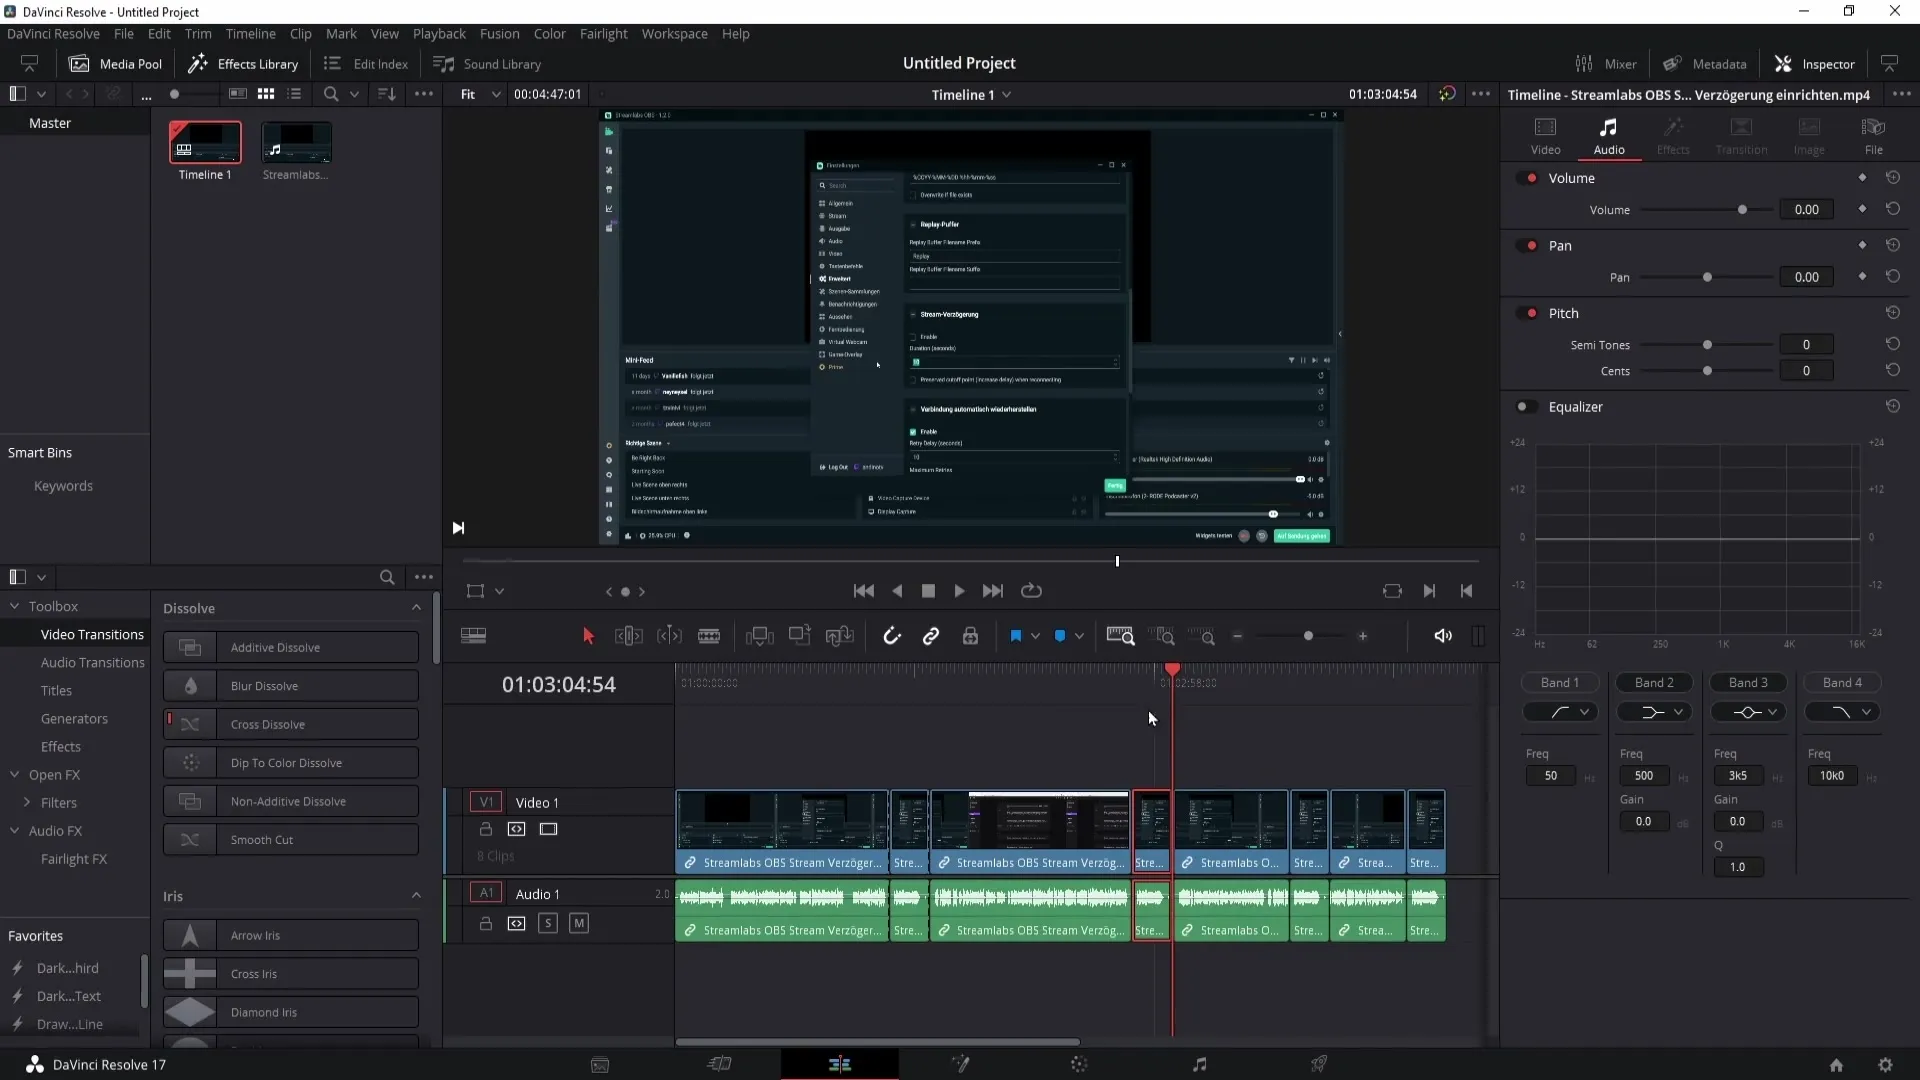This screenshot has height=1080, width=1920.
Task: Click the Play Forward button in transport
Action: click(x=961, y=591)
